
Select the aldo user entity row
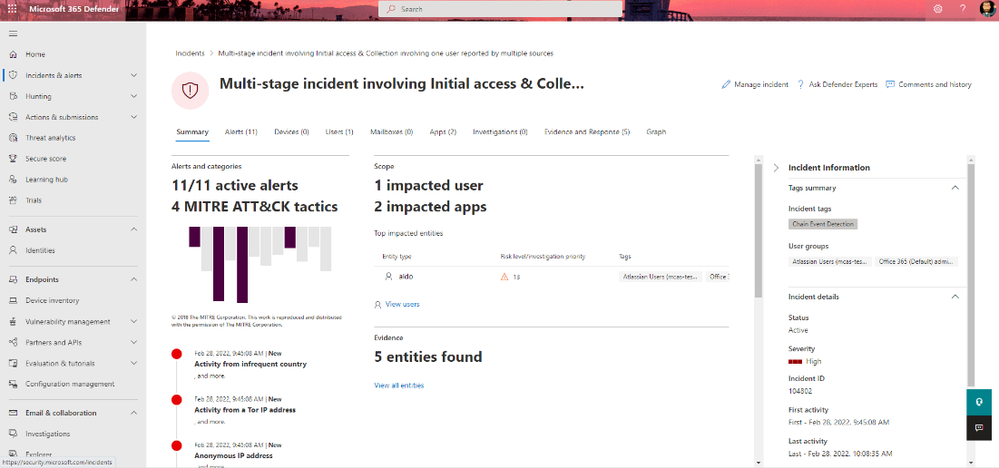point(552,276)
